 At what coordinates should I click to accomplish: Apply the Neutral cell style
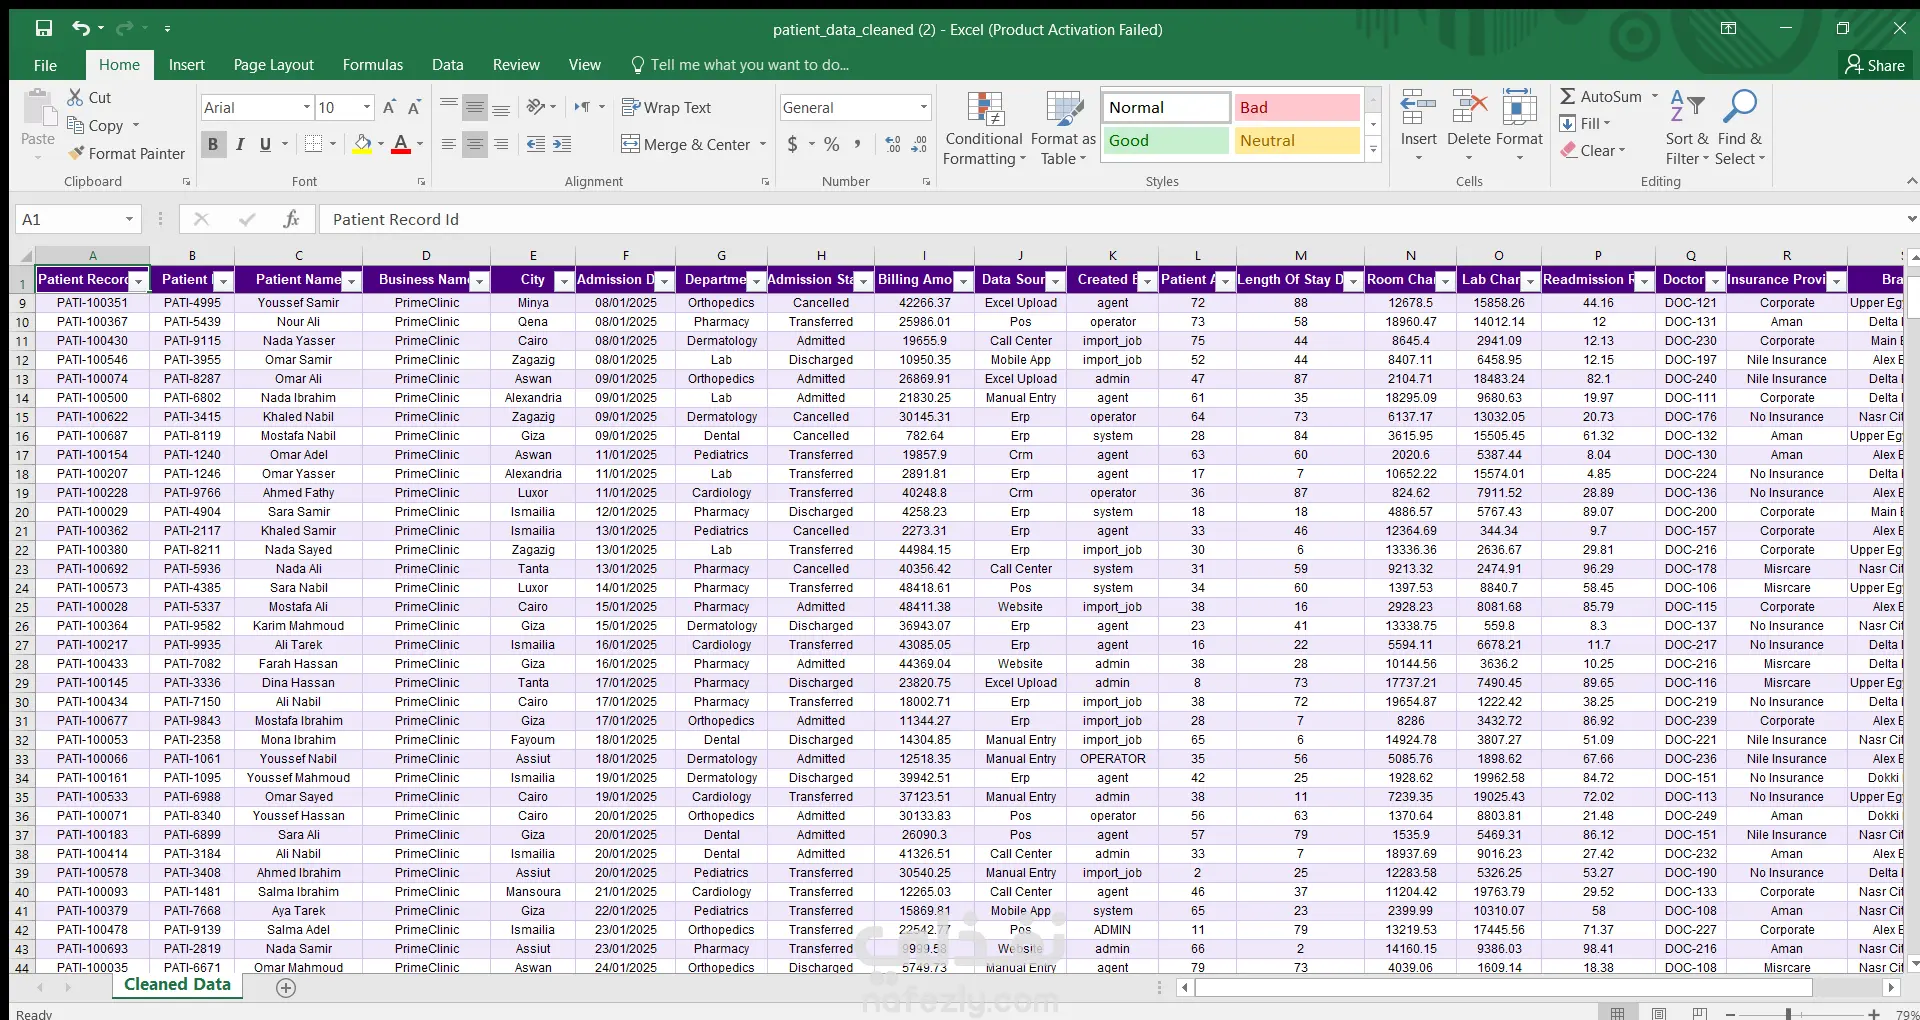click(1297, 141)
